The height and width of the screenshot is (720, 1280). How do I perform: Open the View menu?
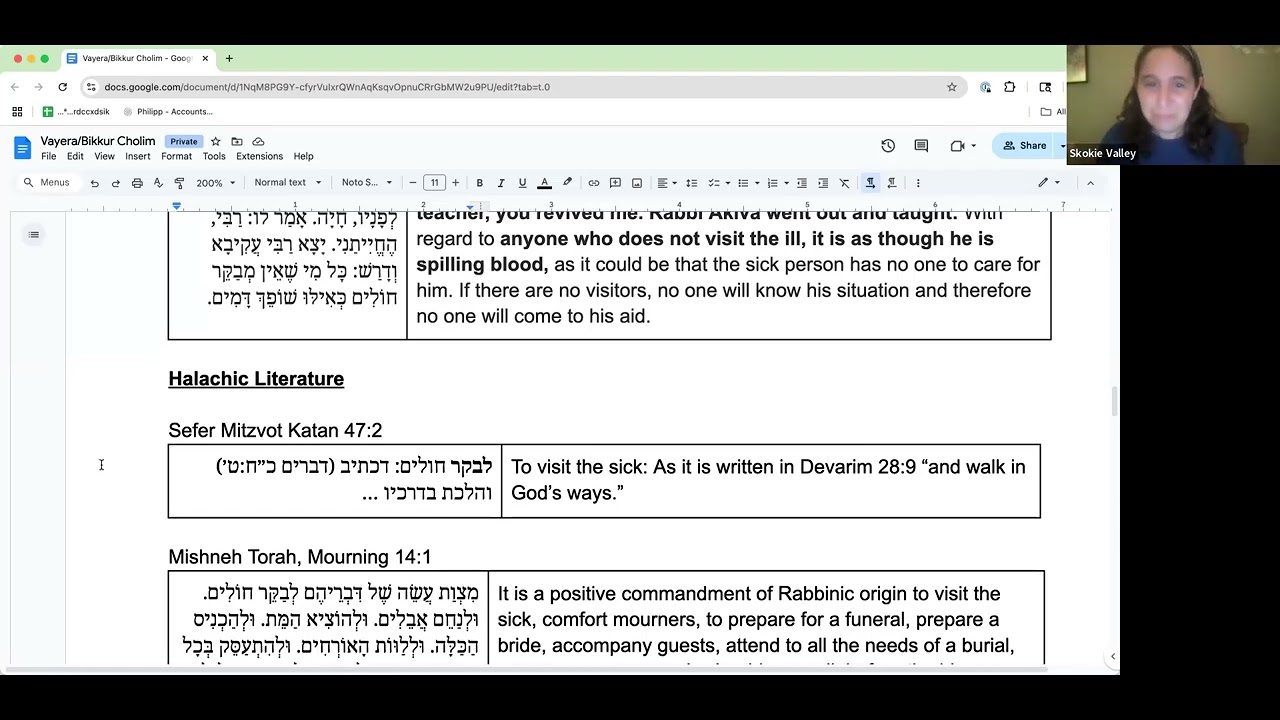point(104,157)
